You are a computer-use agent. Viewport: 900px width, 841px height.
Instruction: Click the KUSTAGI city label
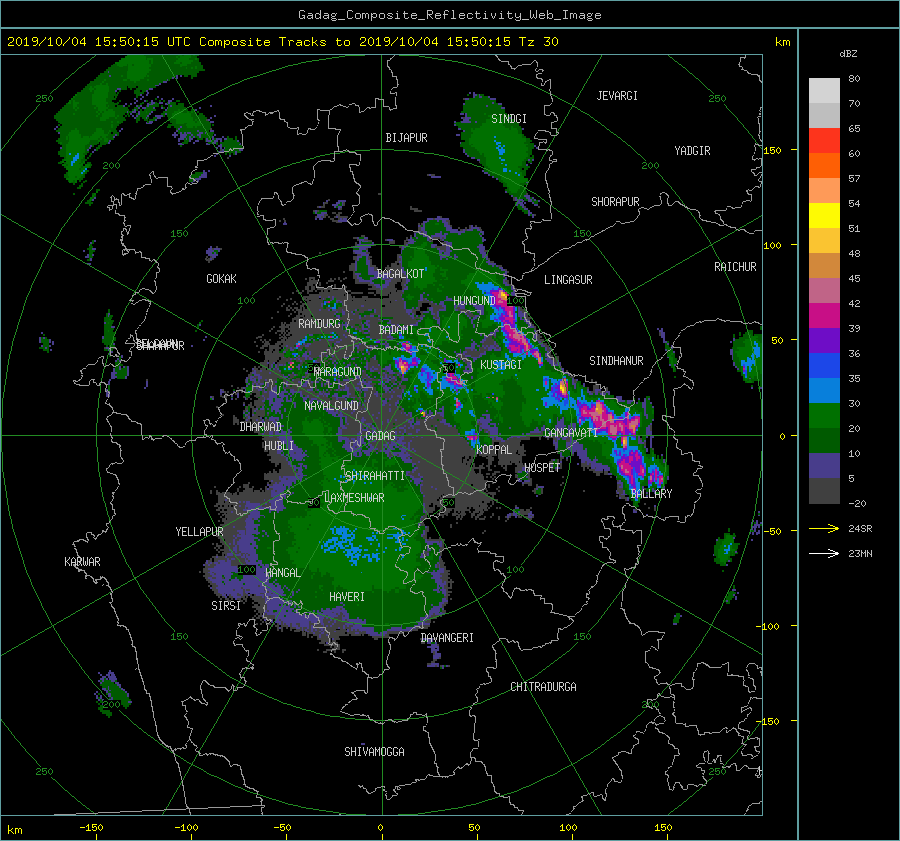(x=501, y=365)
